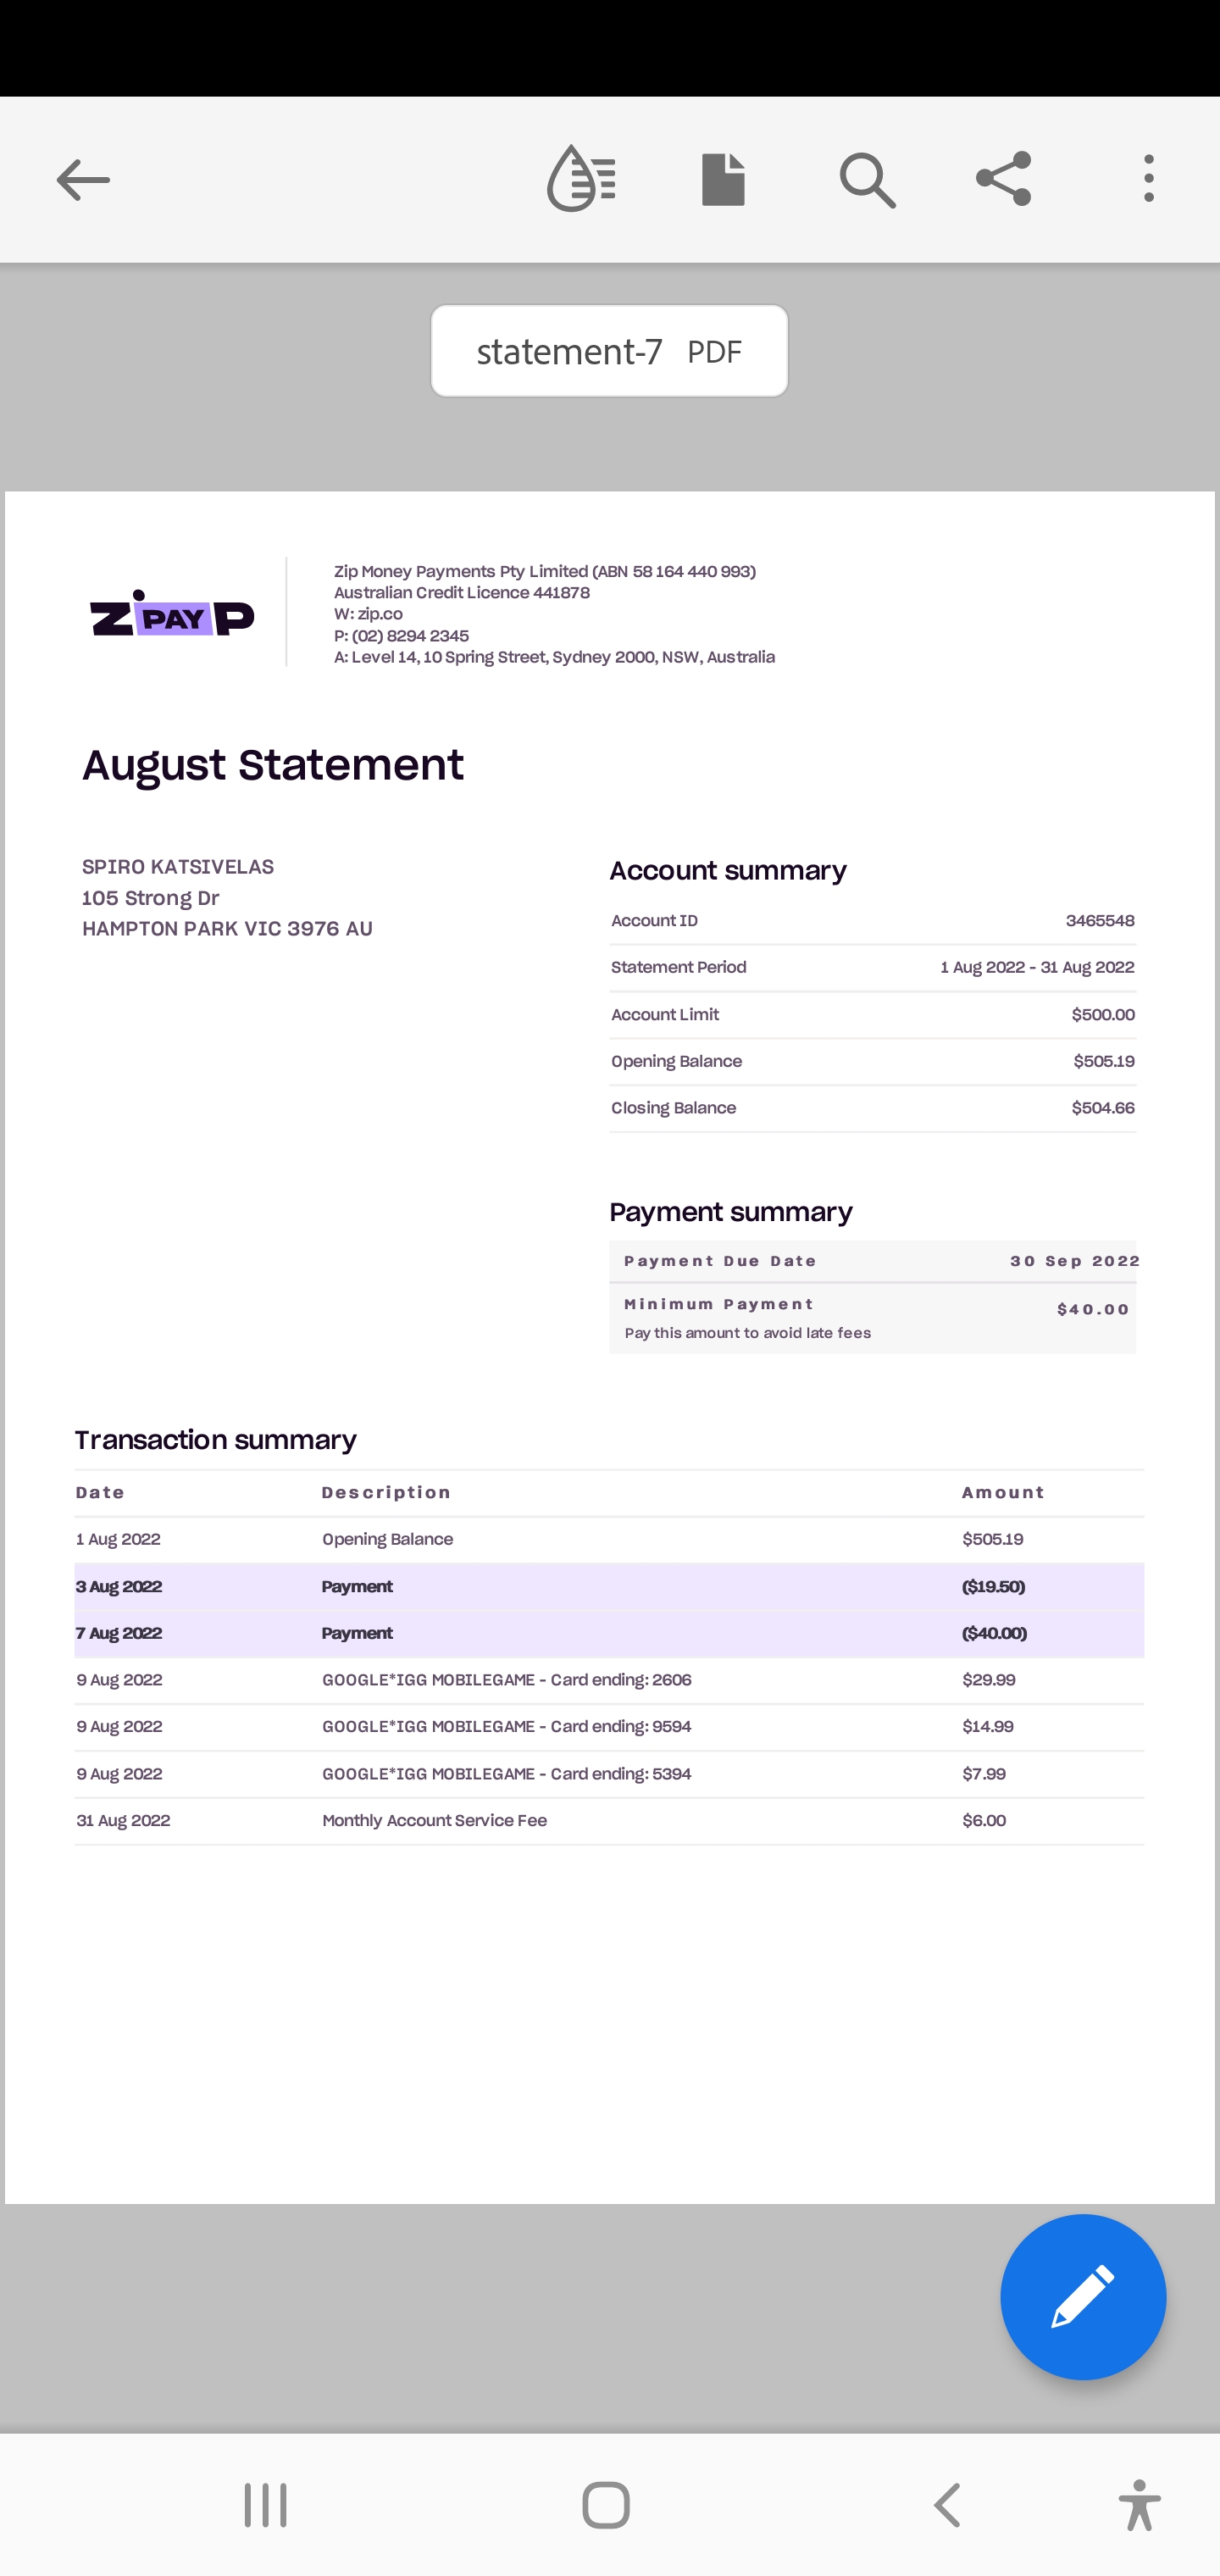Tap the blue pencil edit button
1220x2576 pixels.
click(1082, 2296)
